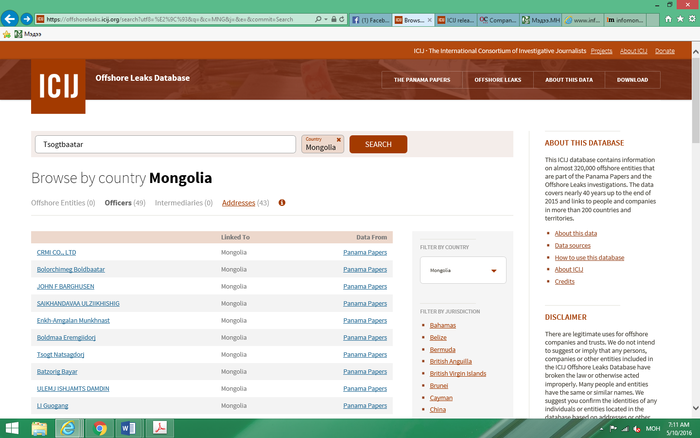Screen dimensions: 700x438
Task: Click the page scrollbar up arrow
Action: (696, 52)
